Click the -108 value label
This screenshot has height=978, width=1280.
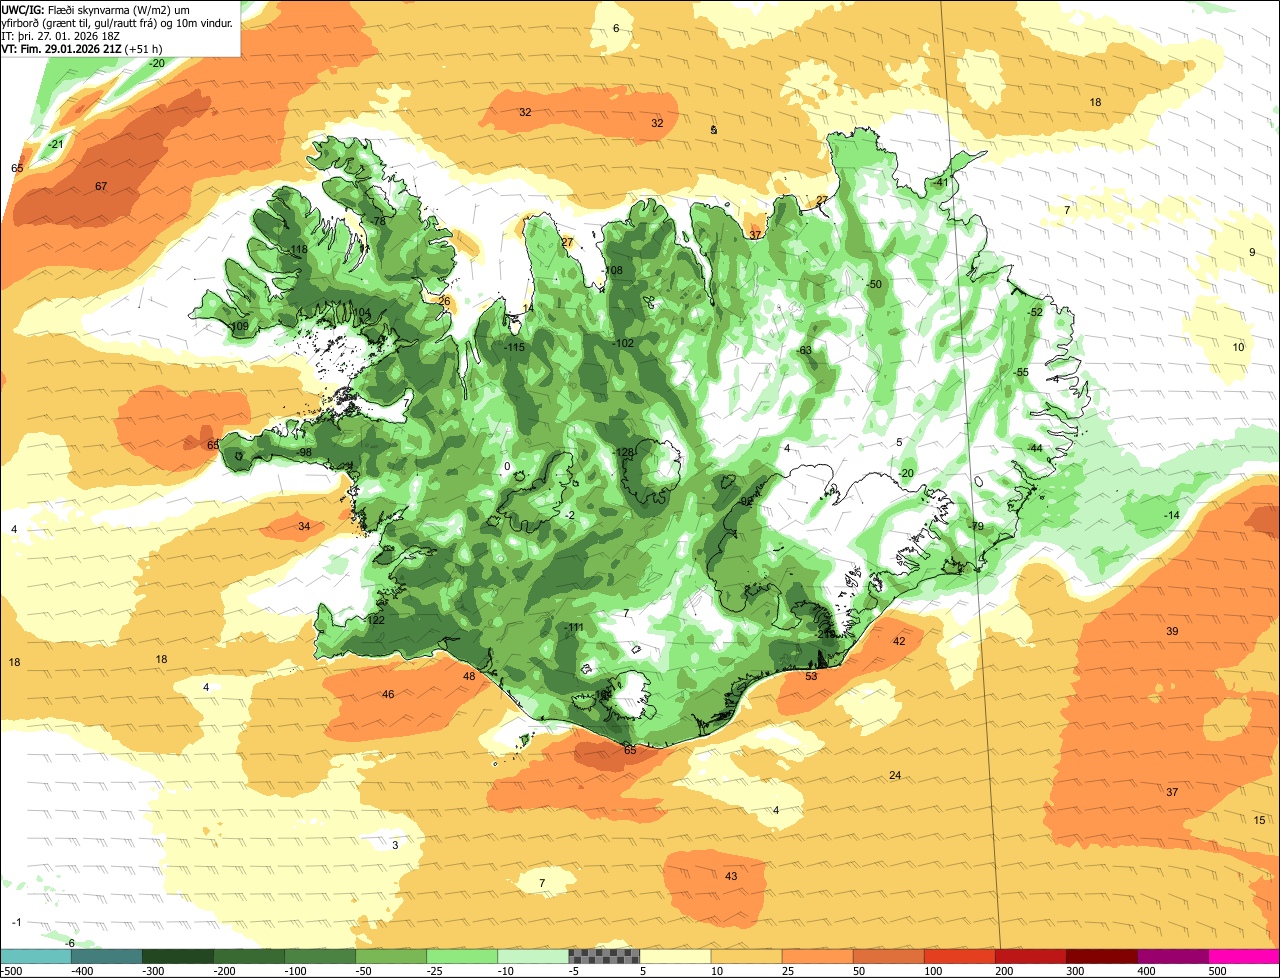pos(612,272)
